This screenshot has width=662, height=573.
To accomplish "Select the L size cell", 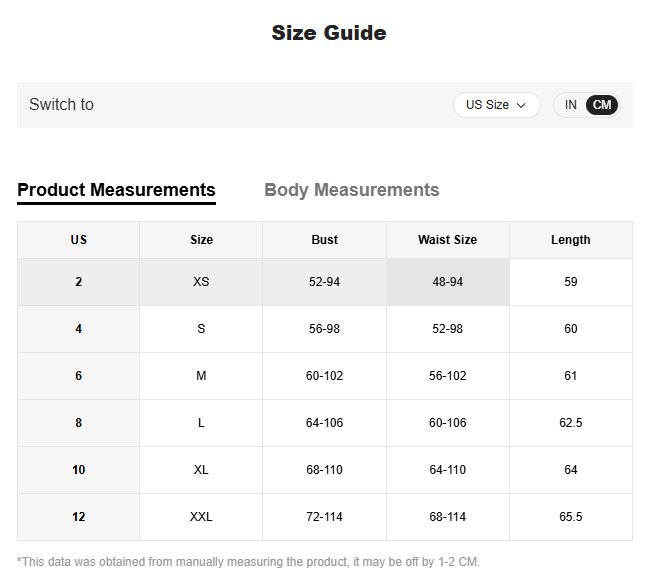I will click(201, 423).
